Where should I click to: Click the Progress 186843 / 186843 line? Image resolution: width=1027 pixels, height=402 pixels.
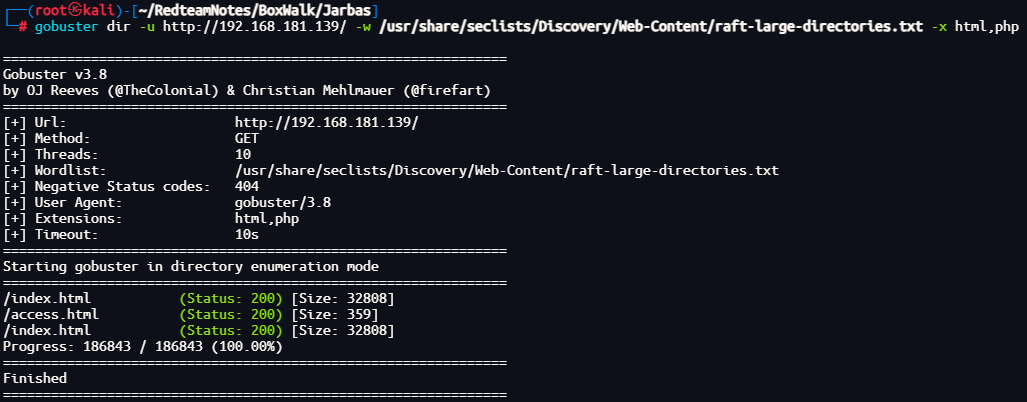142,346
